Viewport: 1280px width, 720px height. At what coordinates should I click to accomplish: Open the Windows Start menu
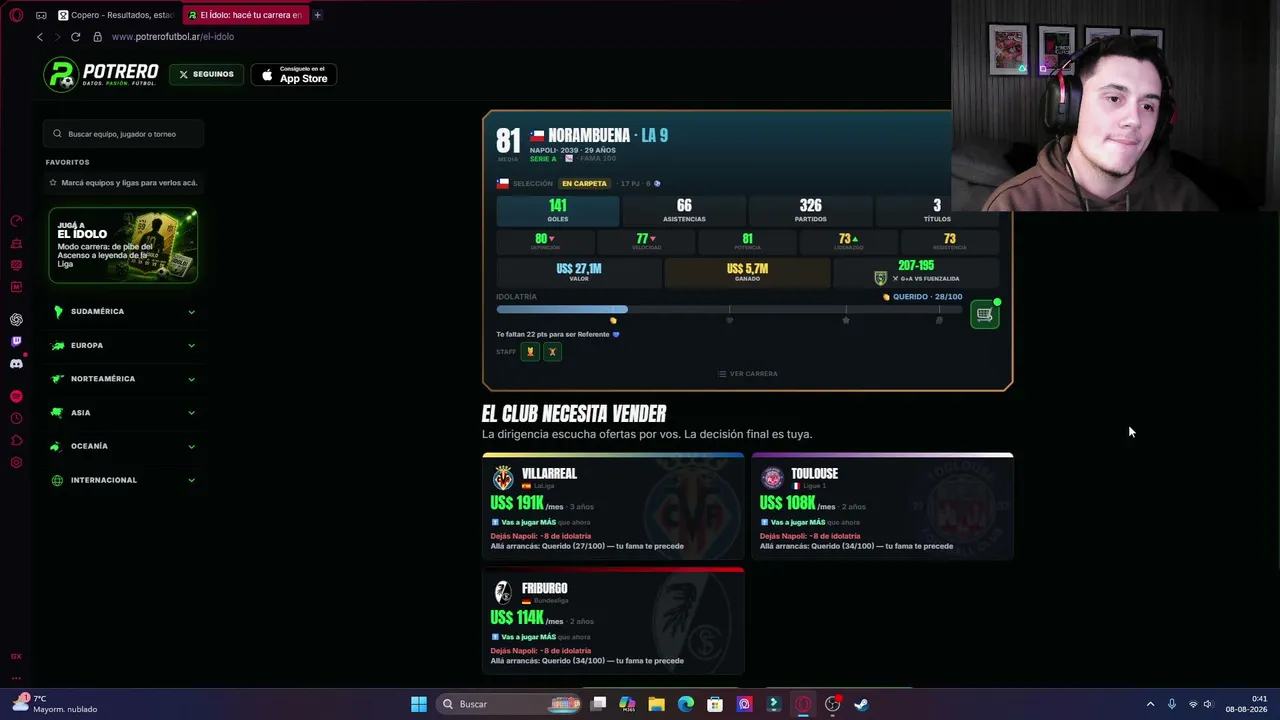(419, 704)
